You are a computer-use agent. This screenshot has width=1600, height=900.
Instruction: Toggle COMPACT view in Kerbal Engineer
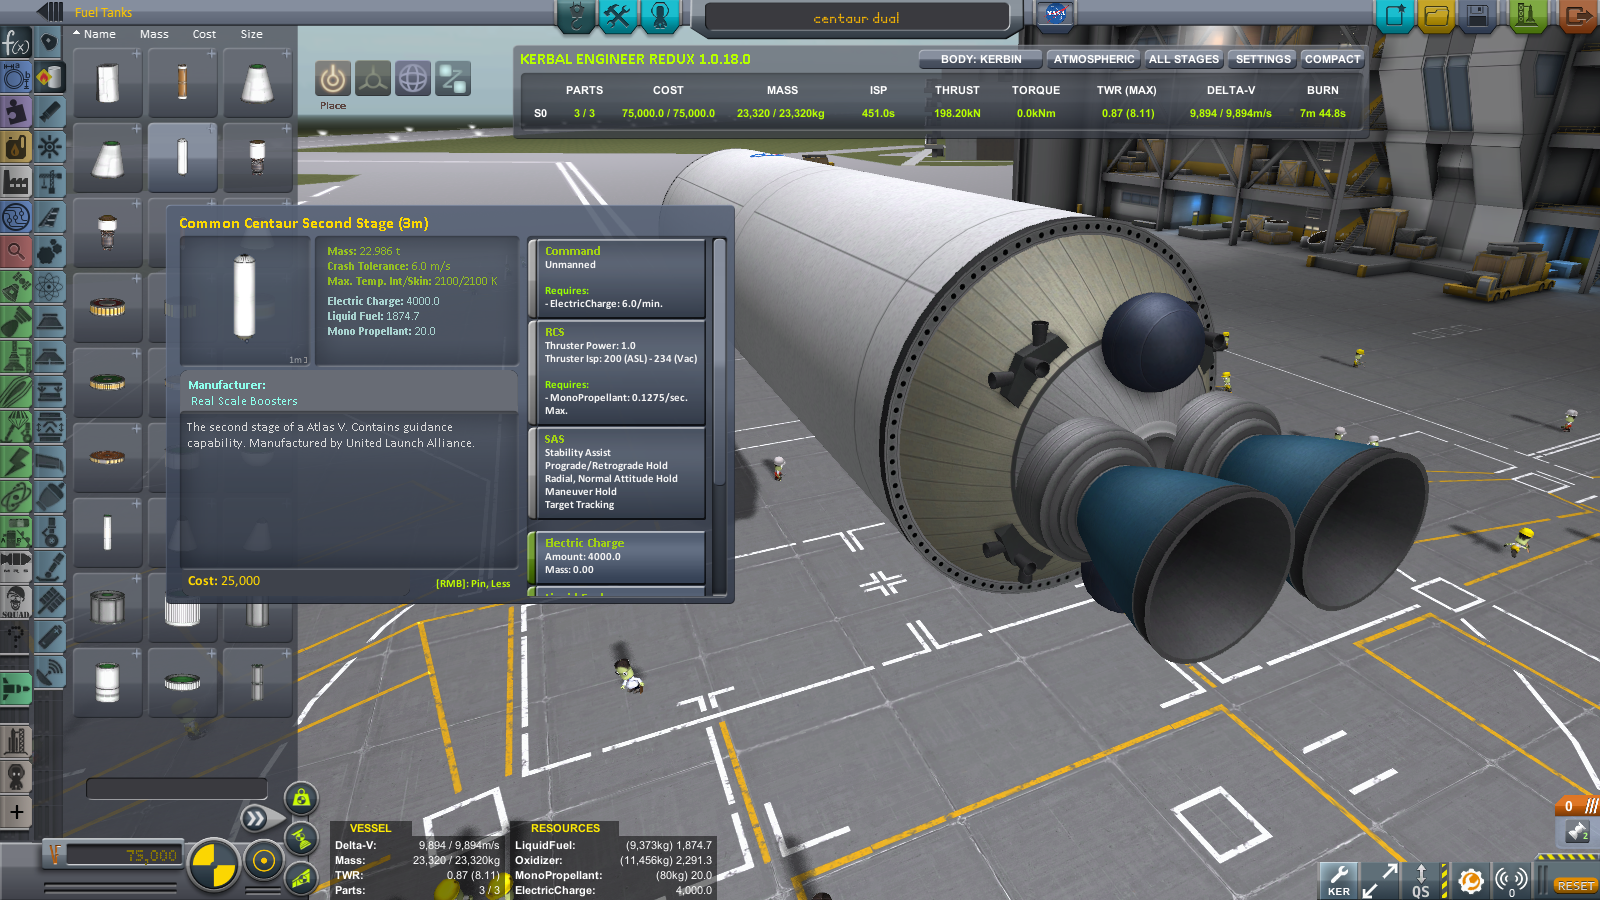click(x=1332, y=59)
